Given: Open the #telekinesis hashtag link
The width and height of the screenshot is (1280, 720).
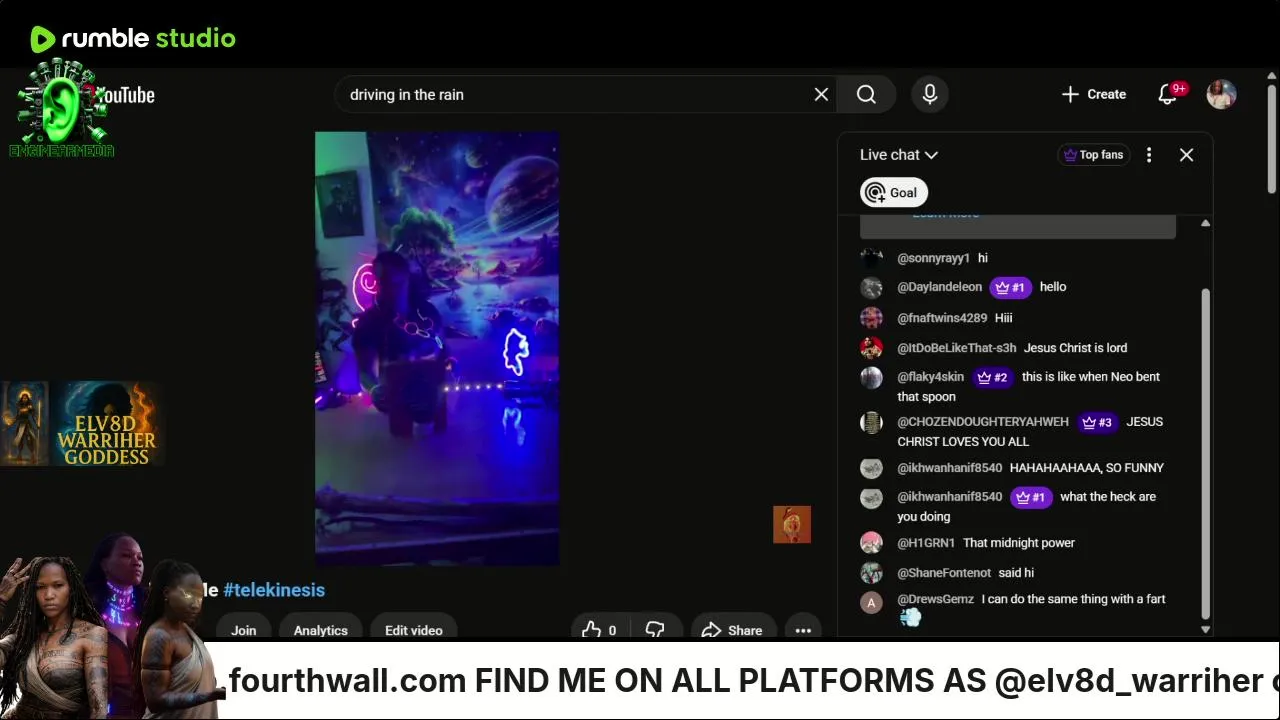Looking at the screenshot, I should [274, 590].
